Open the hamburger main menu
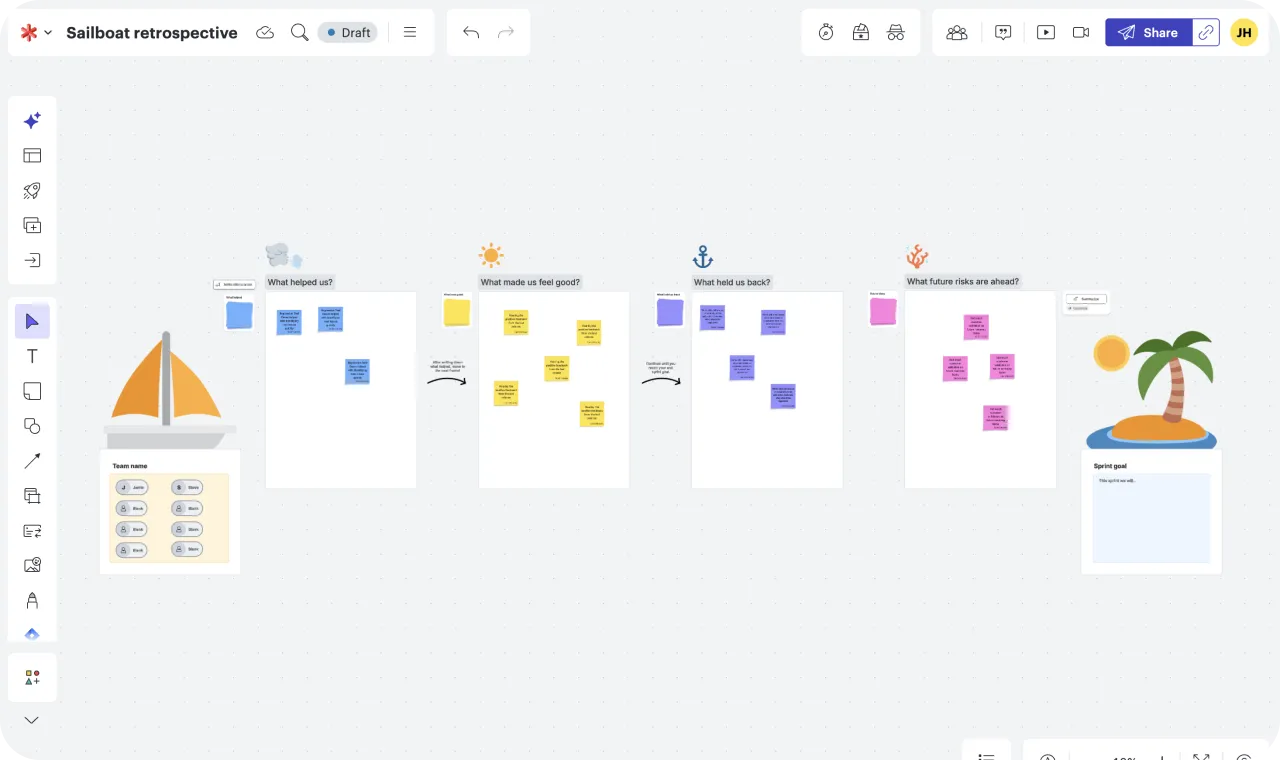Screen dimensions: 1280x760 (410, 32)
